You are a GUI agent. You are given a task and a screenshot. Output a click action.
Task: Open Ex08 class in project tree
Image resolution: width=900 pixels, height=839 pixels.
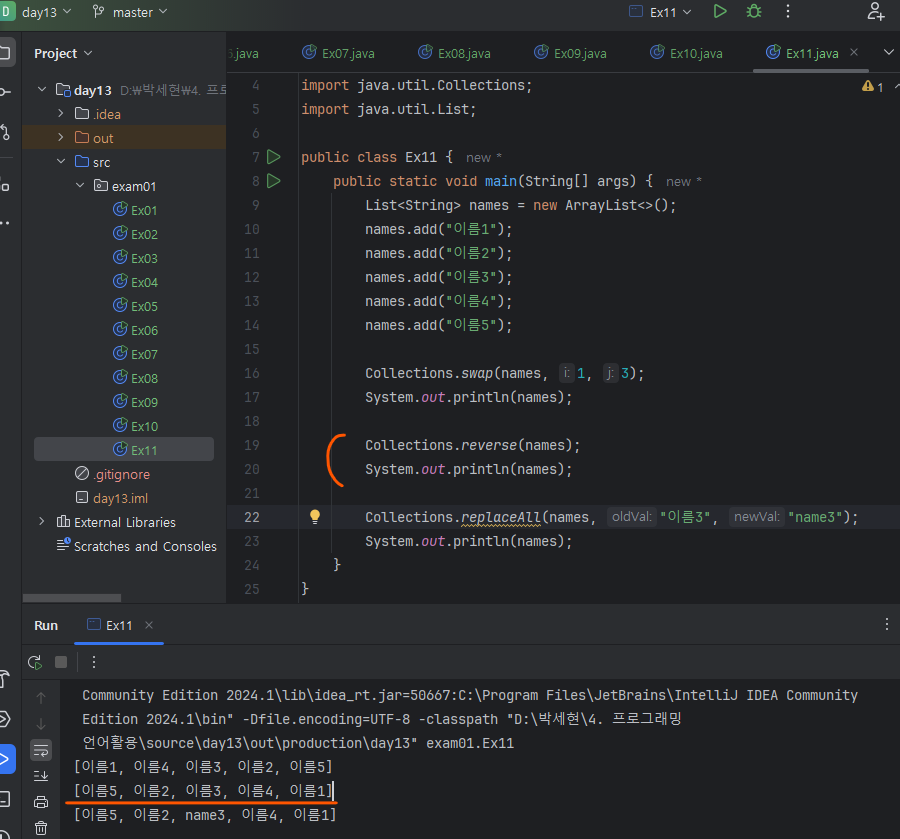coord(135,378)
